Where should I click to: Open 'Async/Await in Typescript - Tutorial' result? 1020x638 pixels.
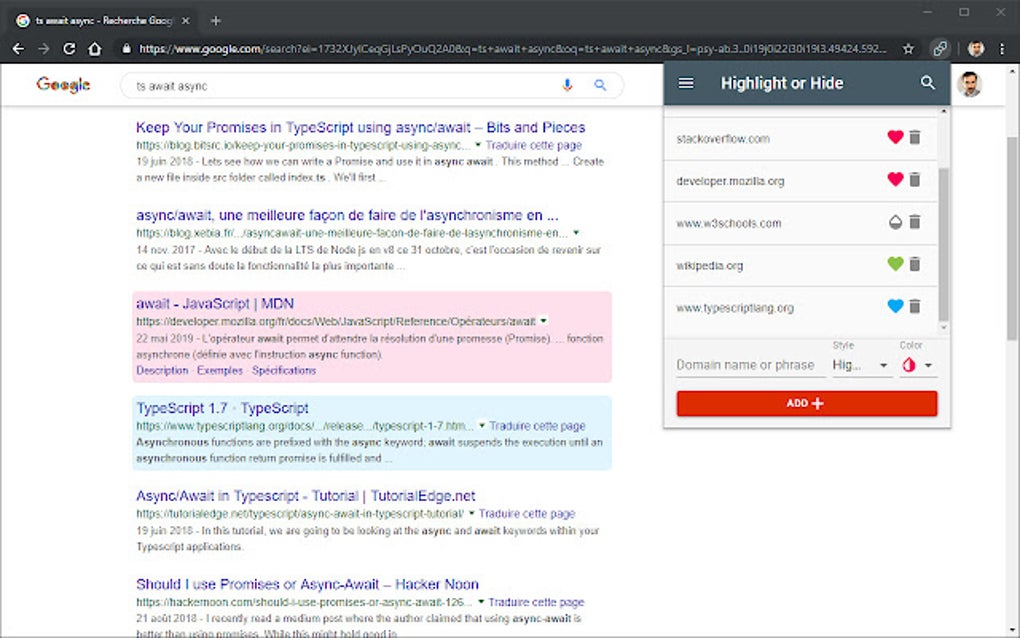click(x=305, y=496)
